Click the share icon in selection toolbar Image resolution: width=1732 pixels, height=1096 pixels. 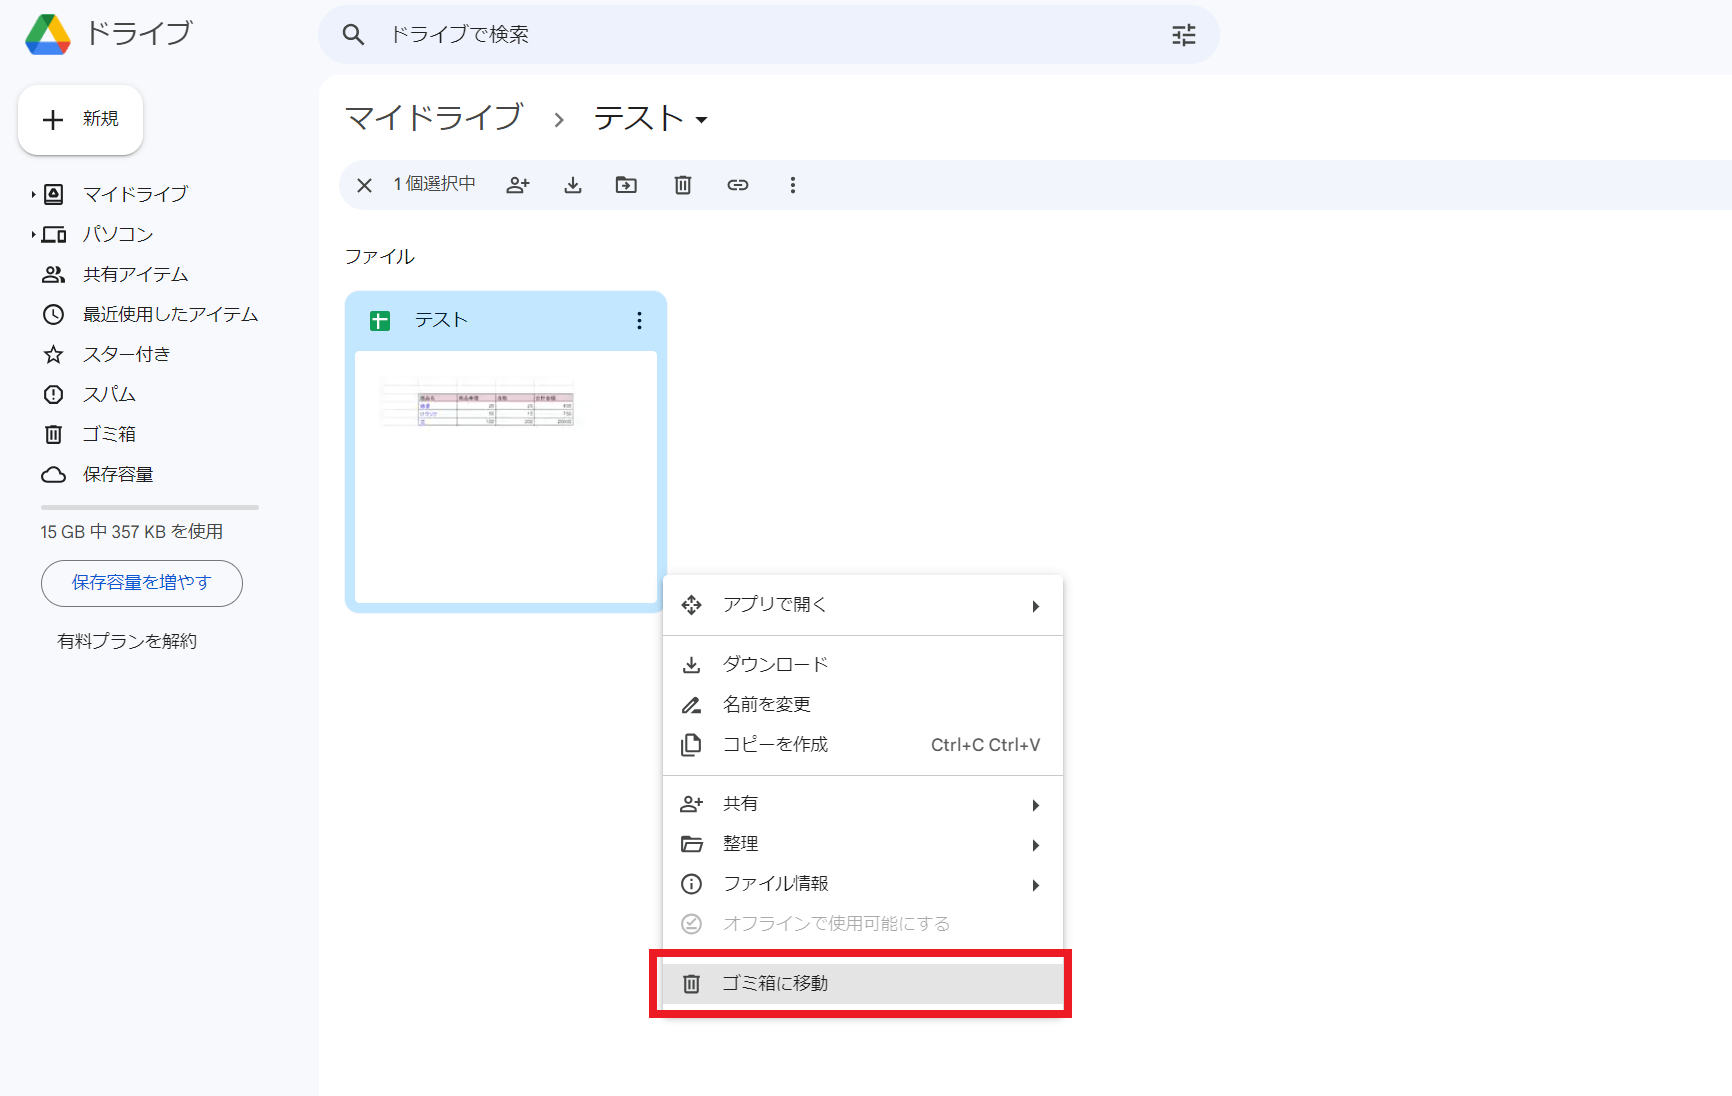pos(517,185)
